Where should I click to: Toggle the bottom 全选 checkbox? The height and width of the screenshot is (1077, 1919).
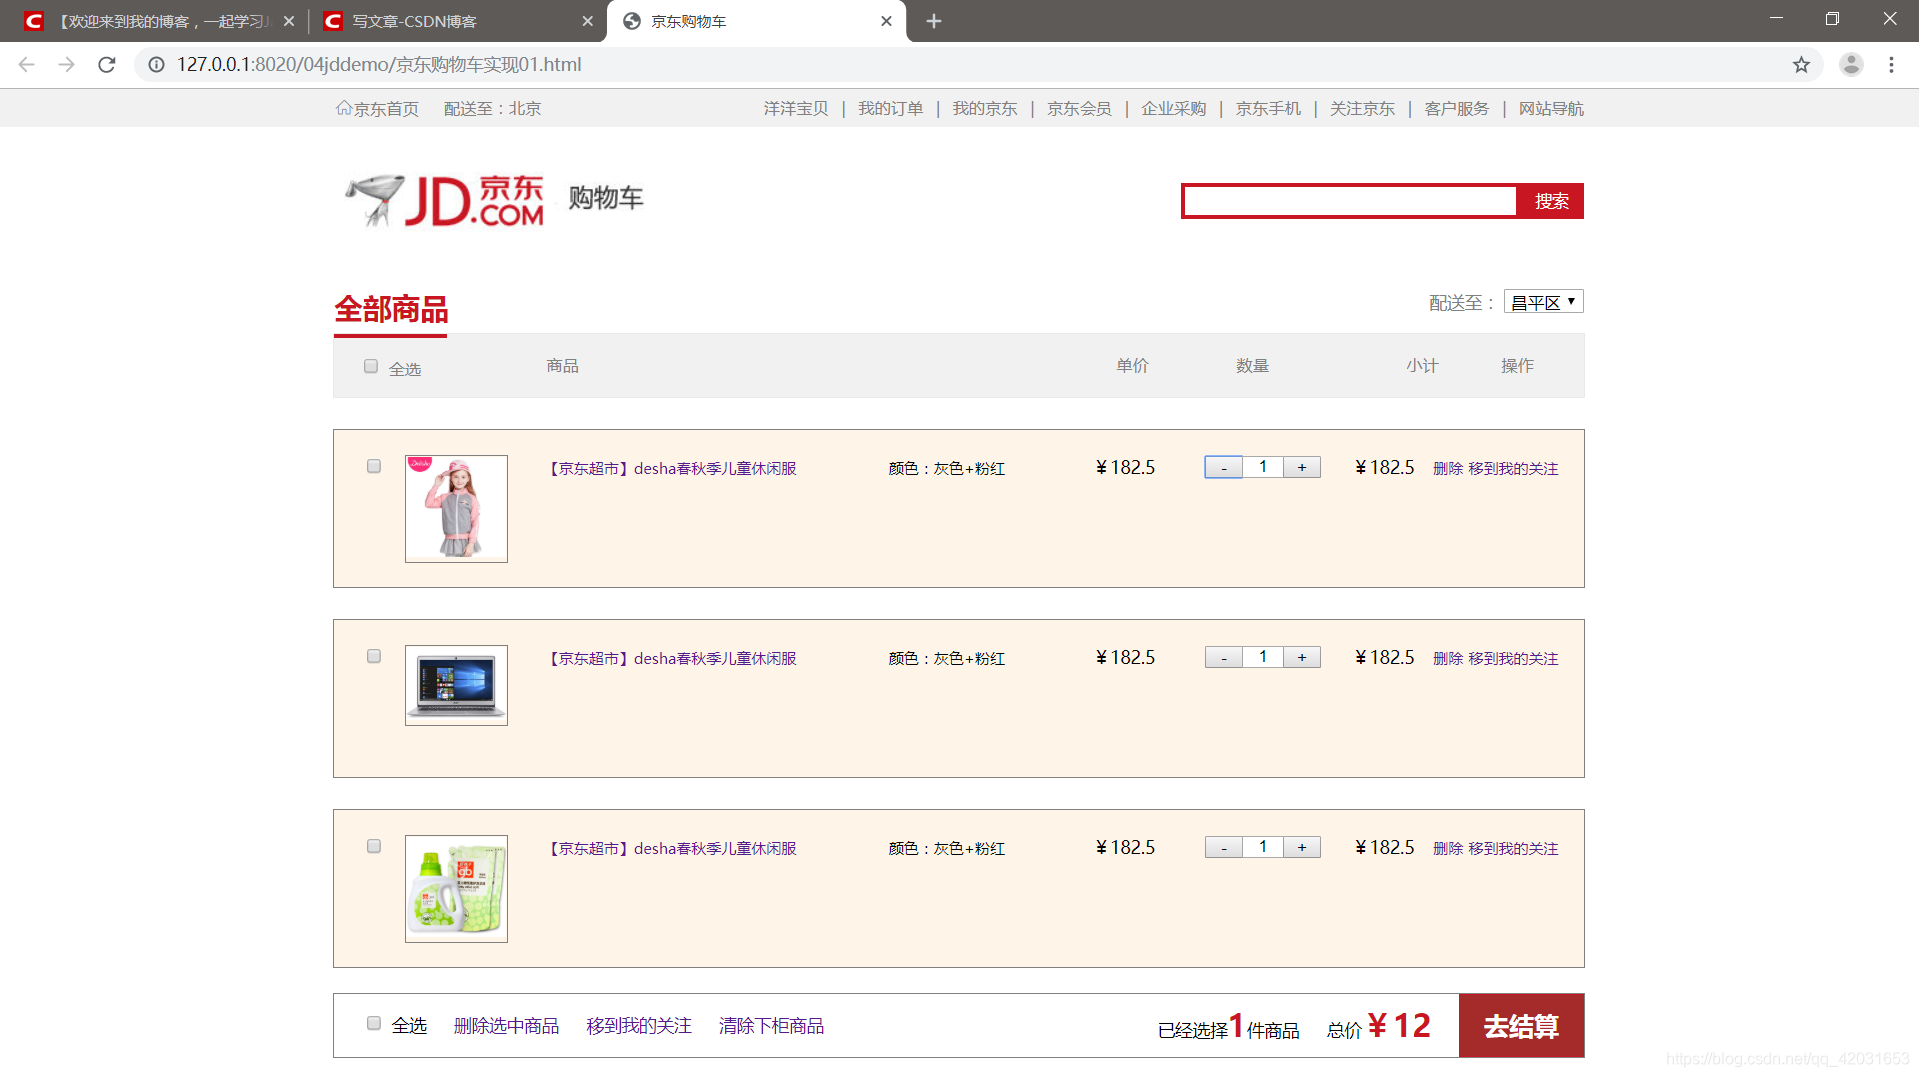374,1023
